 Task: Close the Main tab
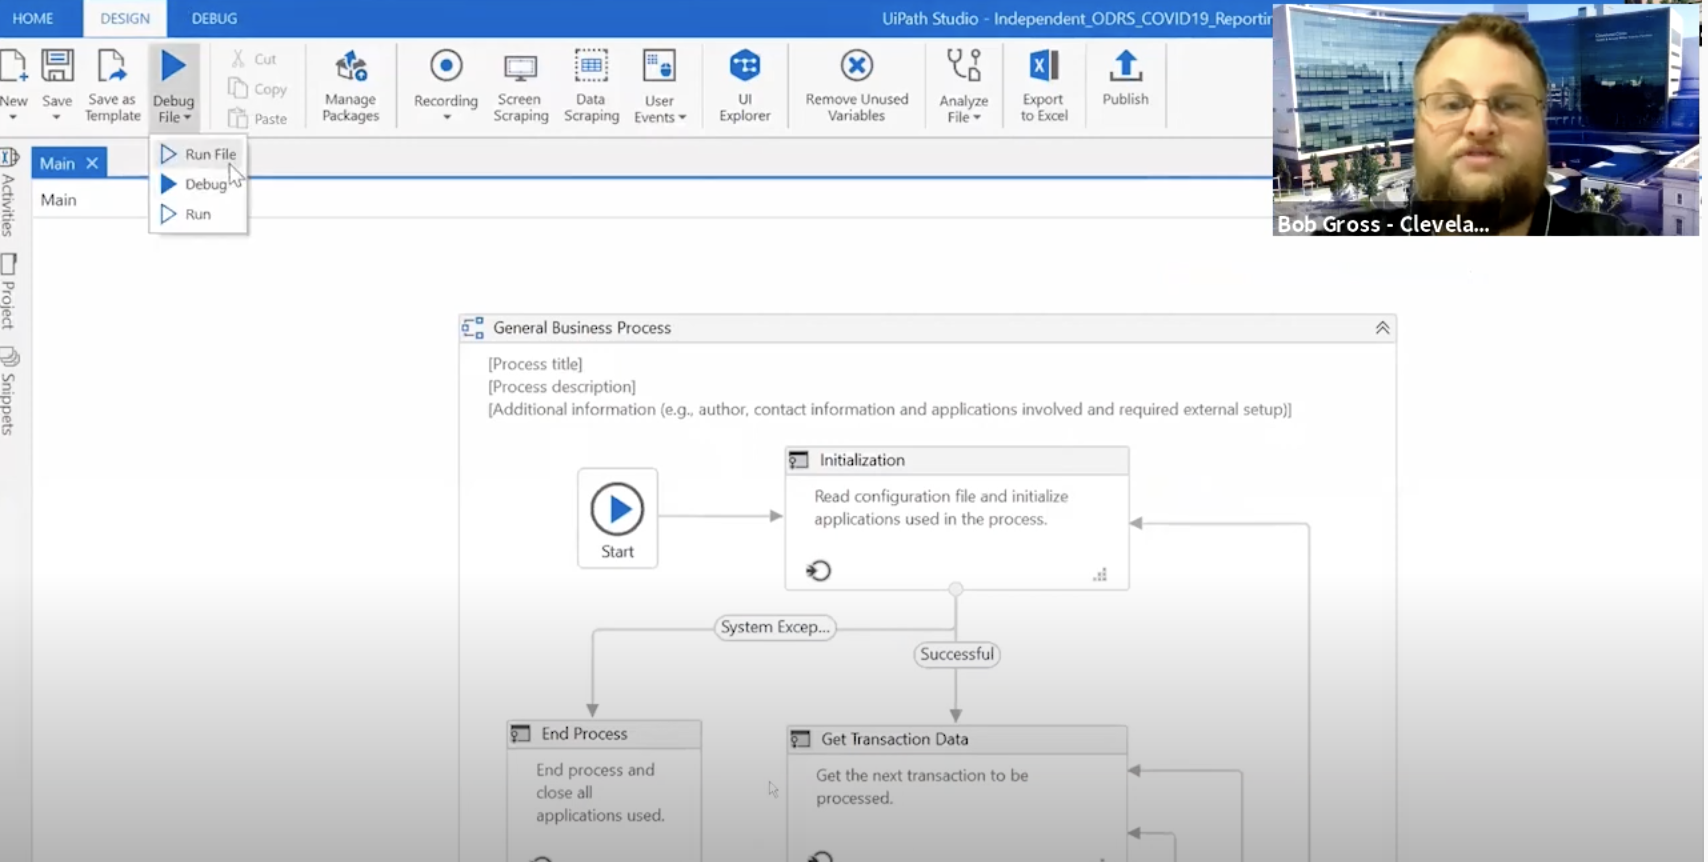pyautogui.click(x=92, y=163)
